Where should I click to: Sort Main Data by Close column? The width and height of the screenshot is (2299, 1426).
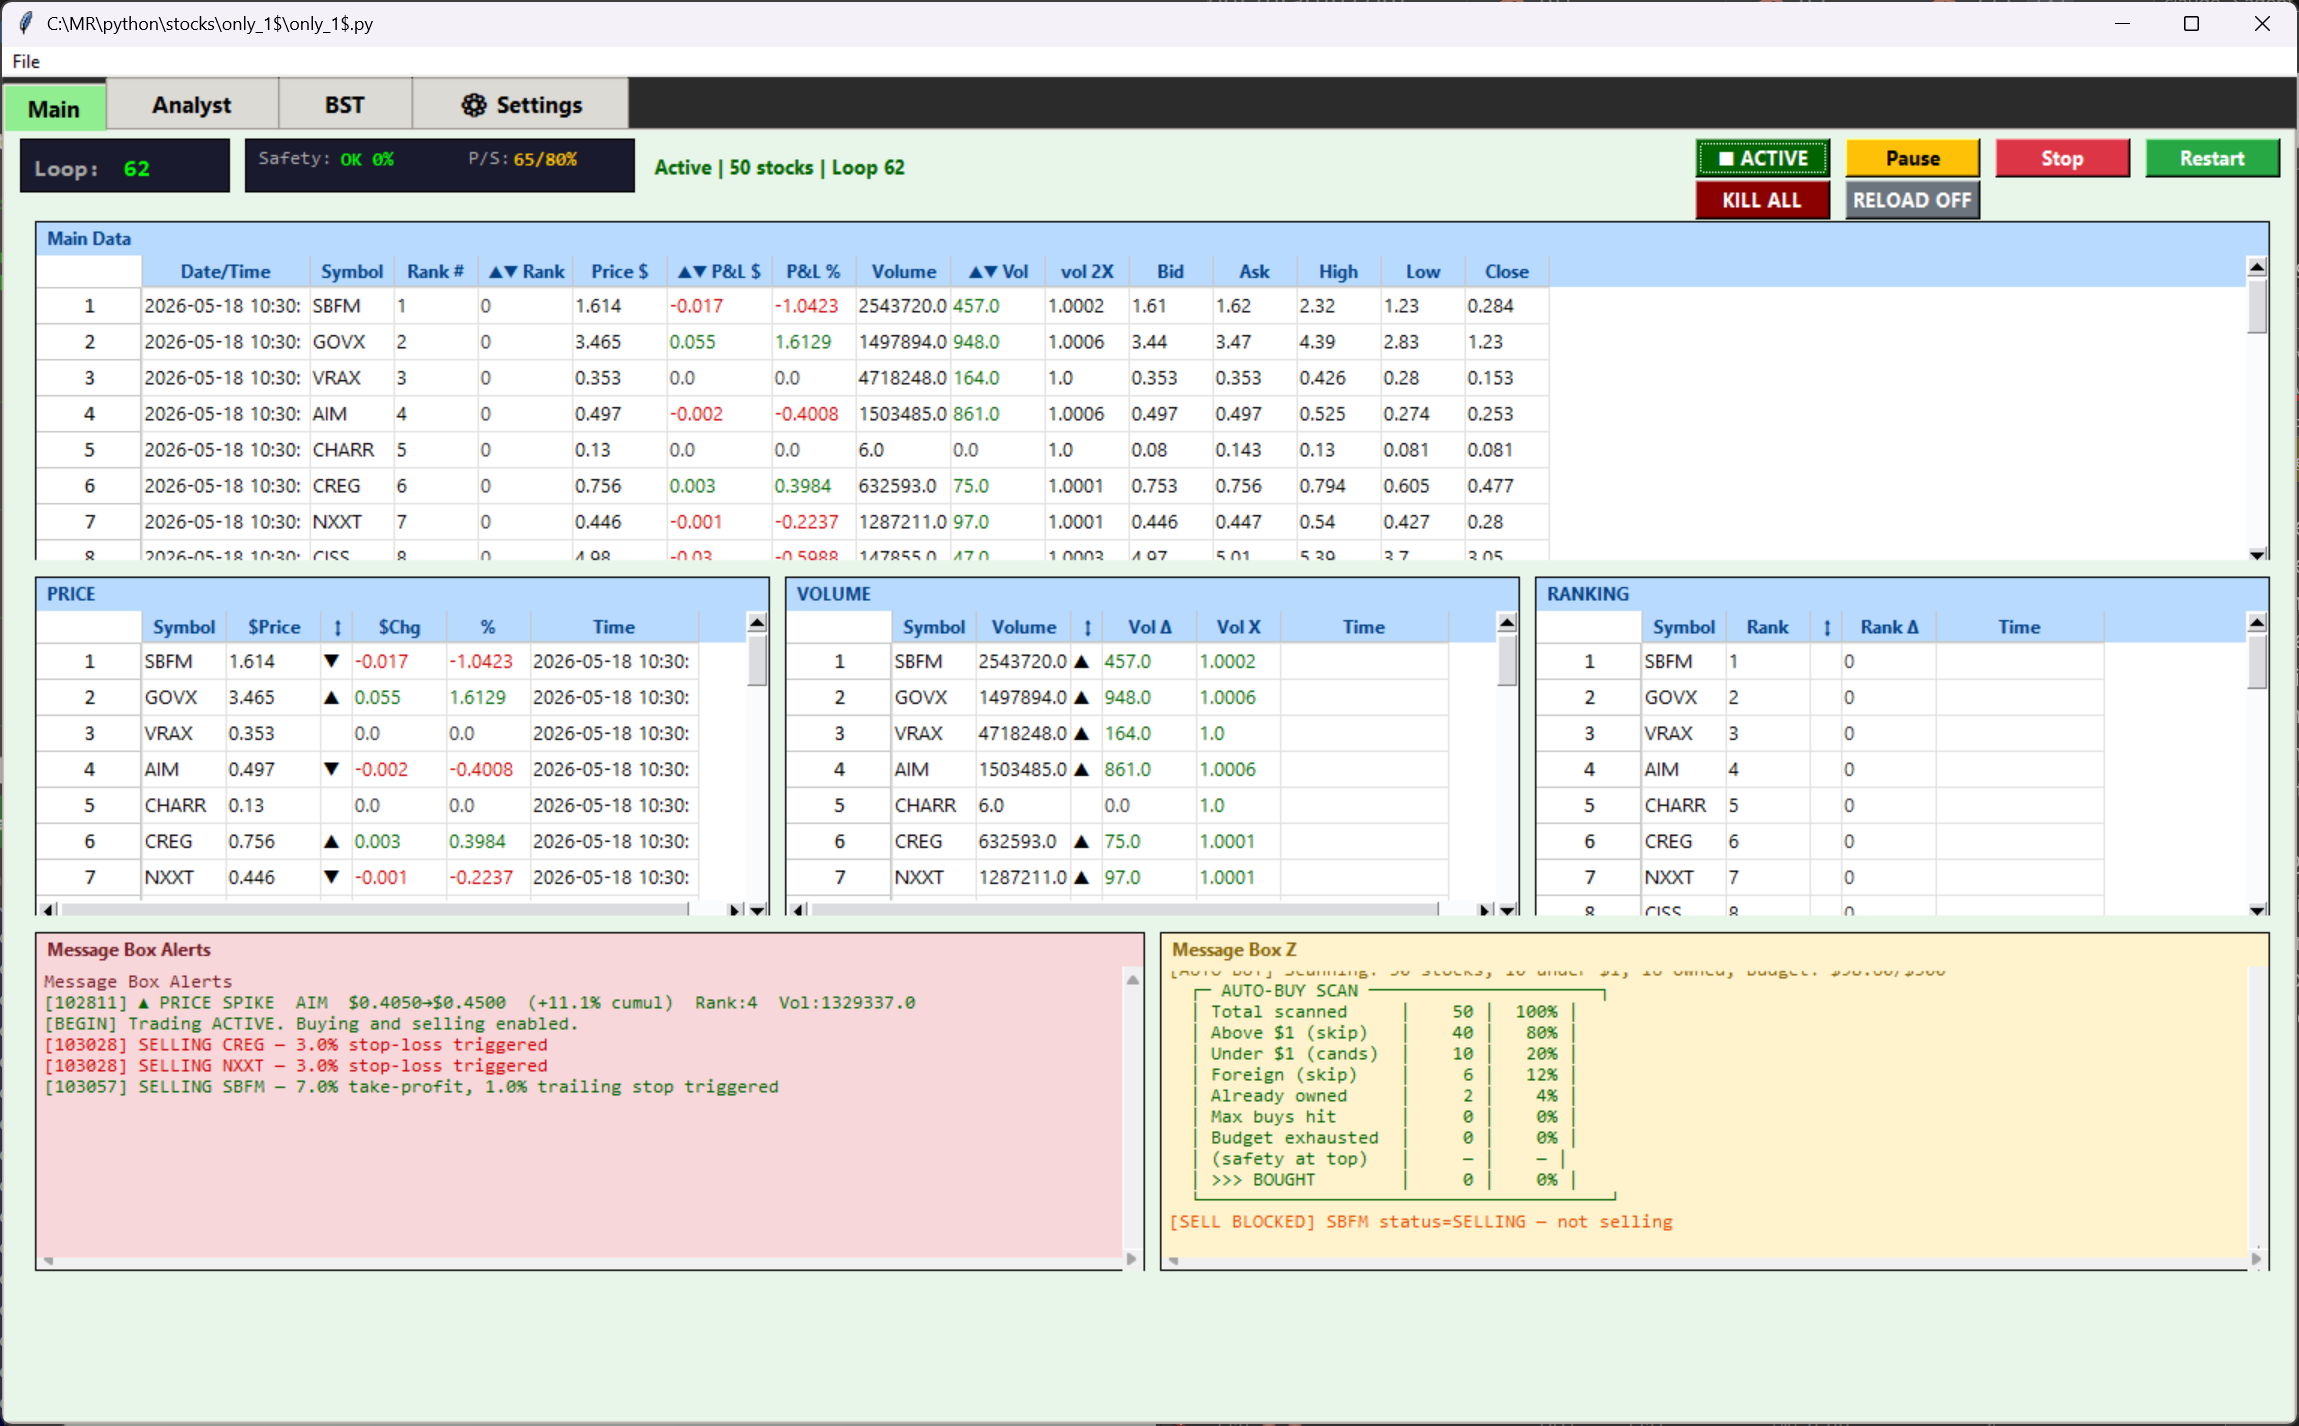tap(1506, 271)
